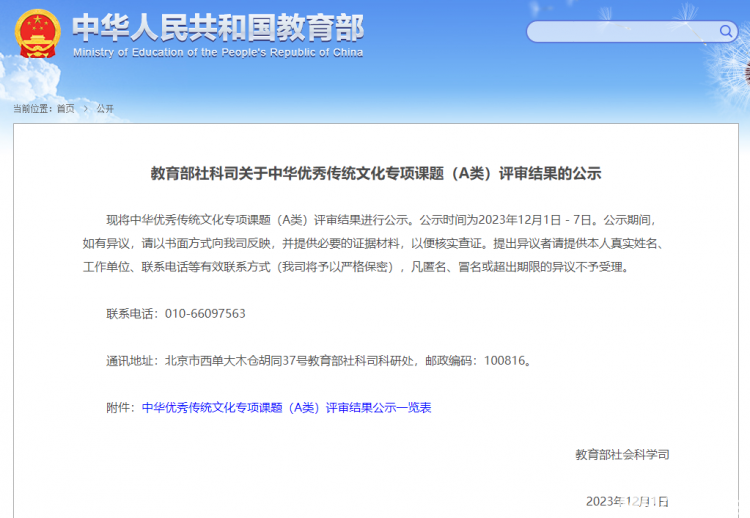Viewport: 750px width, 518px height.
Task: Click the 中华人民共和国教育部 site title
Action: point(218,28)
